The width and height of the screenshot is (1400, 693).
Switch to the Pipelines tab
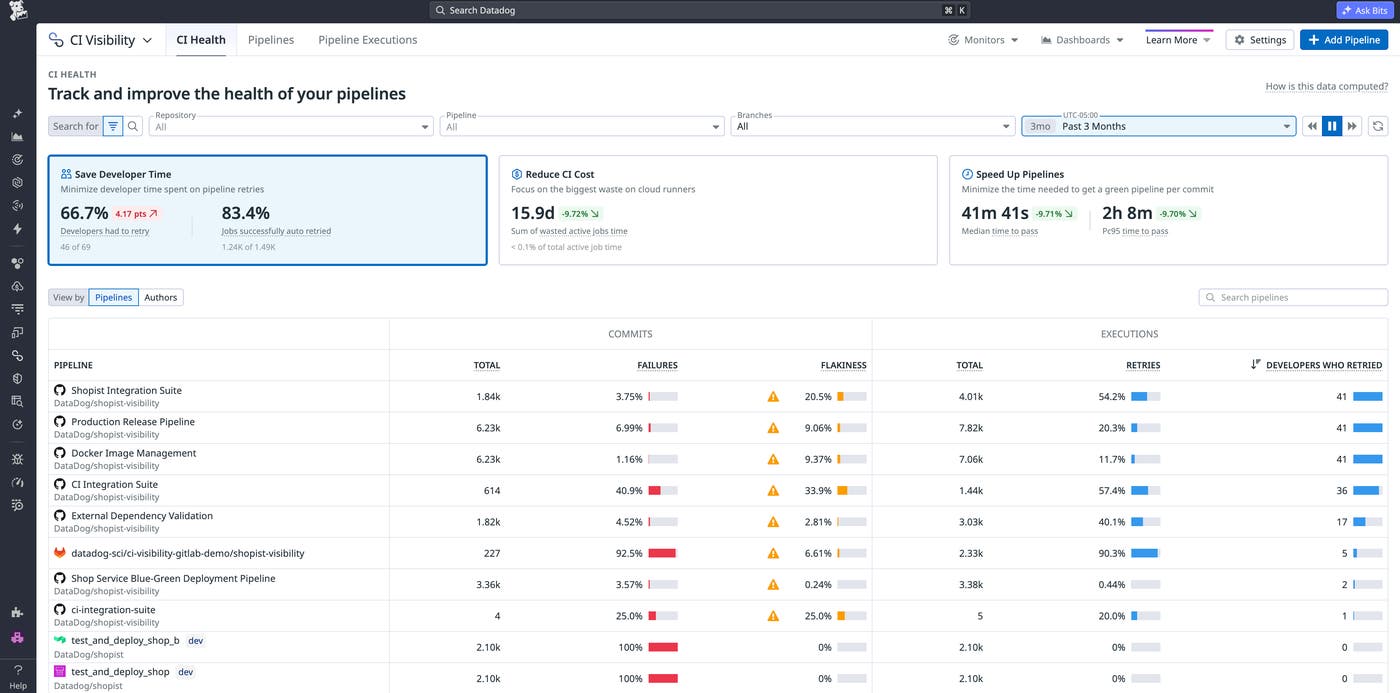[271, 40]
